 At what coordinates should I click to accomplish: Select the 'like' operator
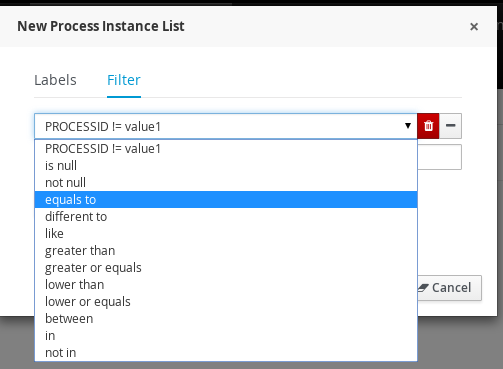click(226, 234)
